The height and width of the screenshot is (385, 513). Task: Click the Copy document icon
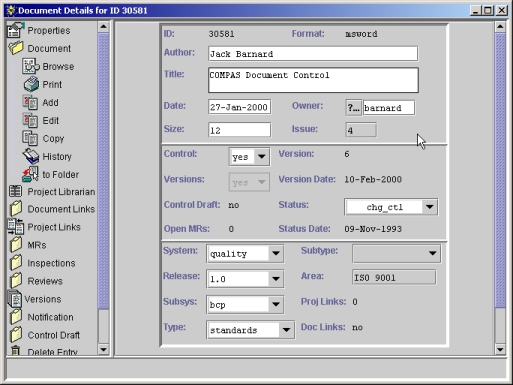(x=30, y=138)
